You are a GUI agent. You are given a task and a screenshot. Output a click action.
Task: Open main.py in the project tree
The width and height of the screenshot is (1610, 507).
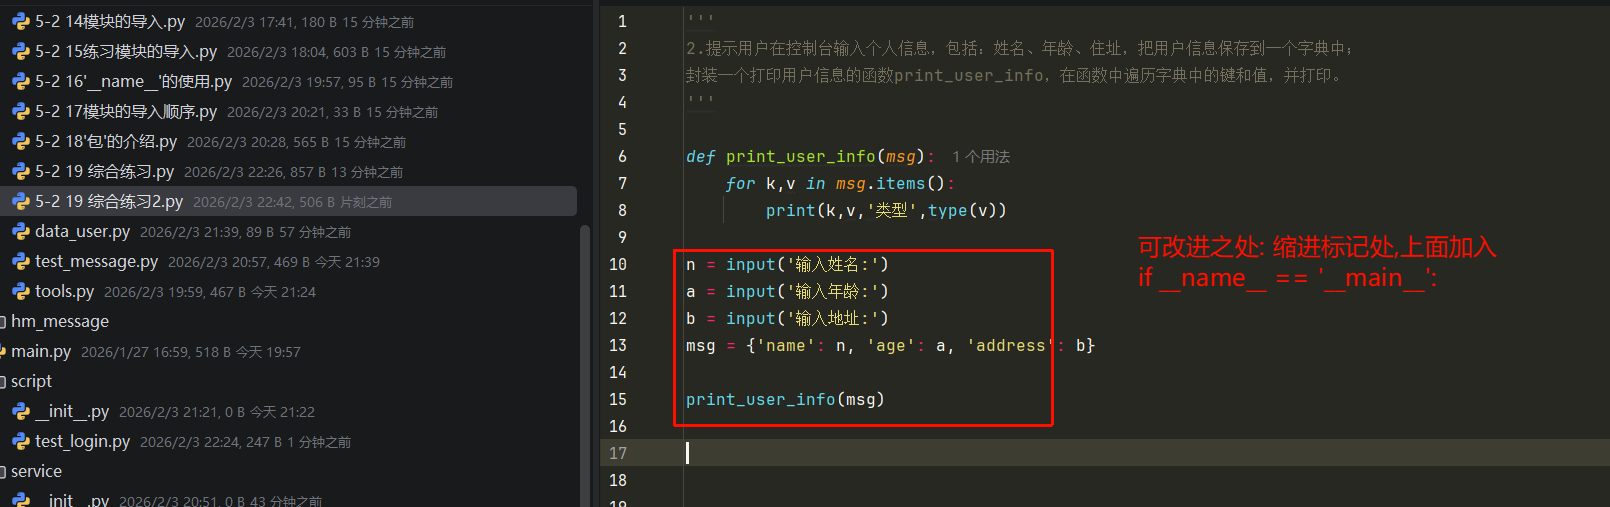[41, 351]
